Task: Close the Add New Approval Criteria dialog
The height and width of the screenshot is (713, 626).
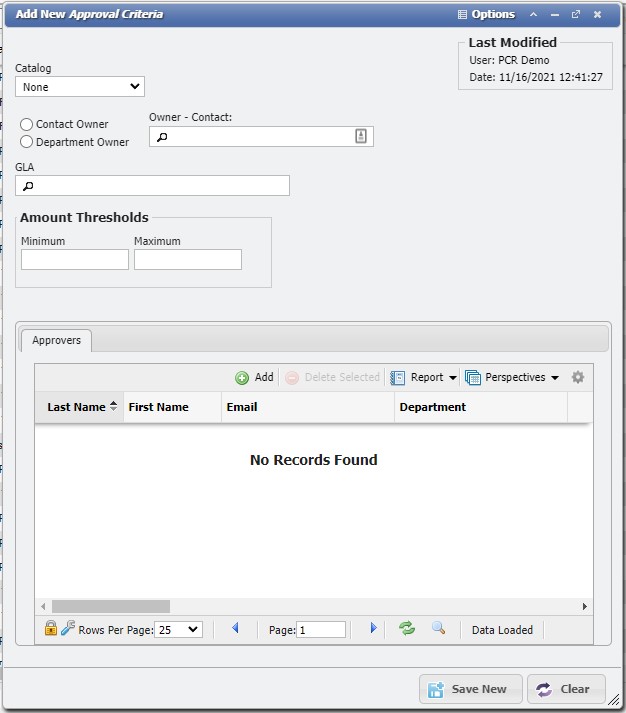Action: (x=597, y=15)
